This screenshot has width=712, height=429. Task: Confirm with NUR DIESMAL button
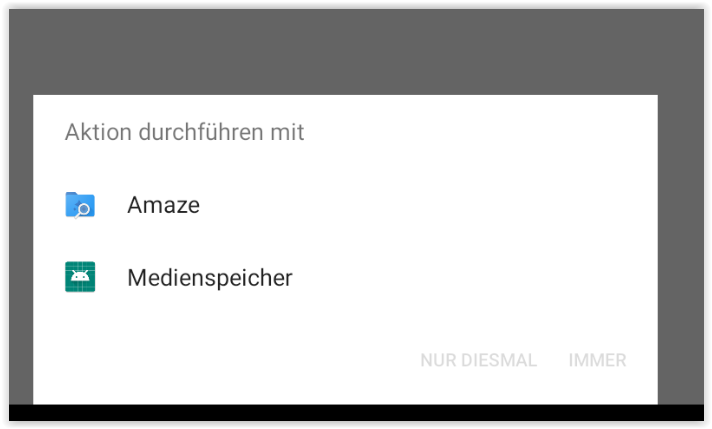click(479, 360)
